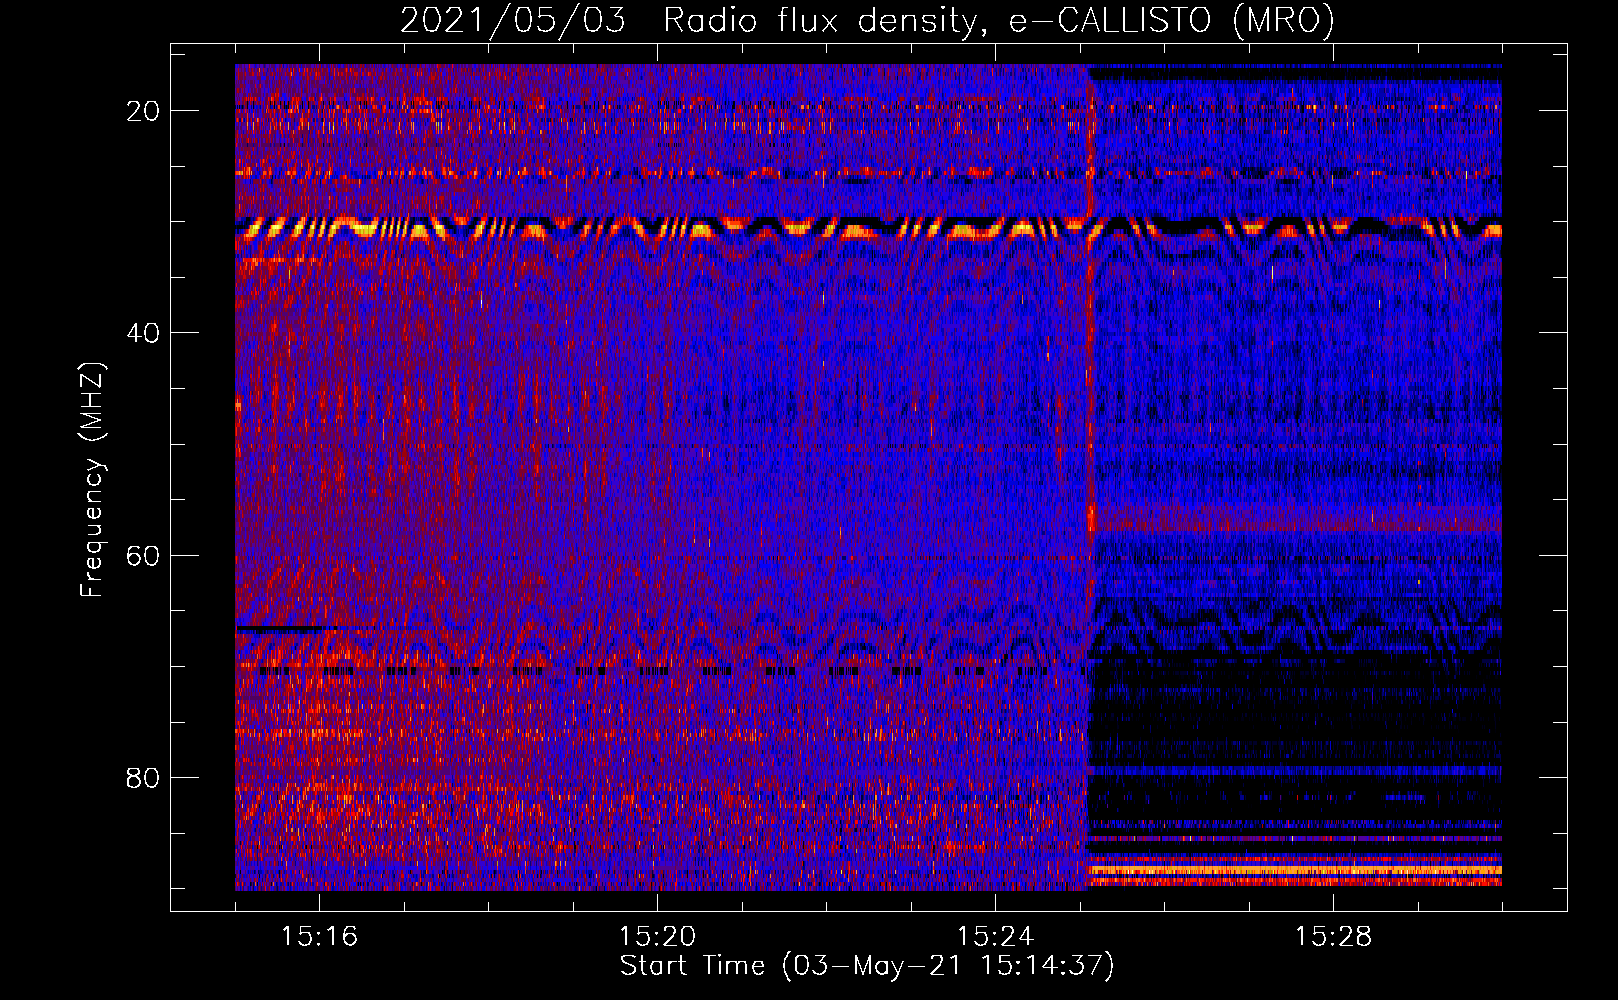Click the 60 MHz frequency tick label
This screenshot has height=1000, width=1618.
pos(143,555)
